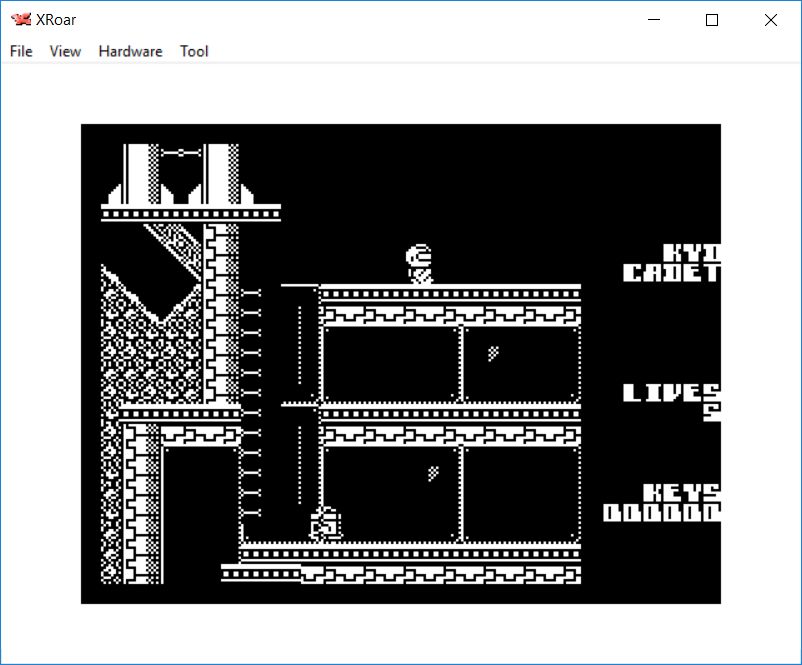The height and width of the screenshot is (665, 802).
Task: Click the 000000 keys counter
Action: [661, 513]
